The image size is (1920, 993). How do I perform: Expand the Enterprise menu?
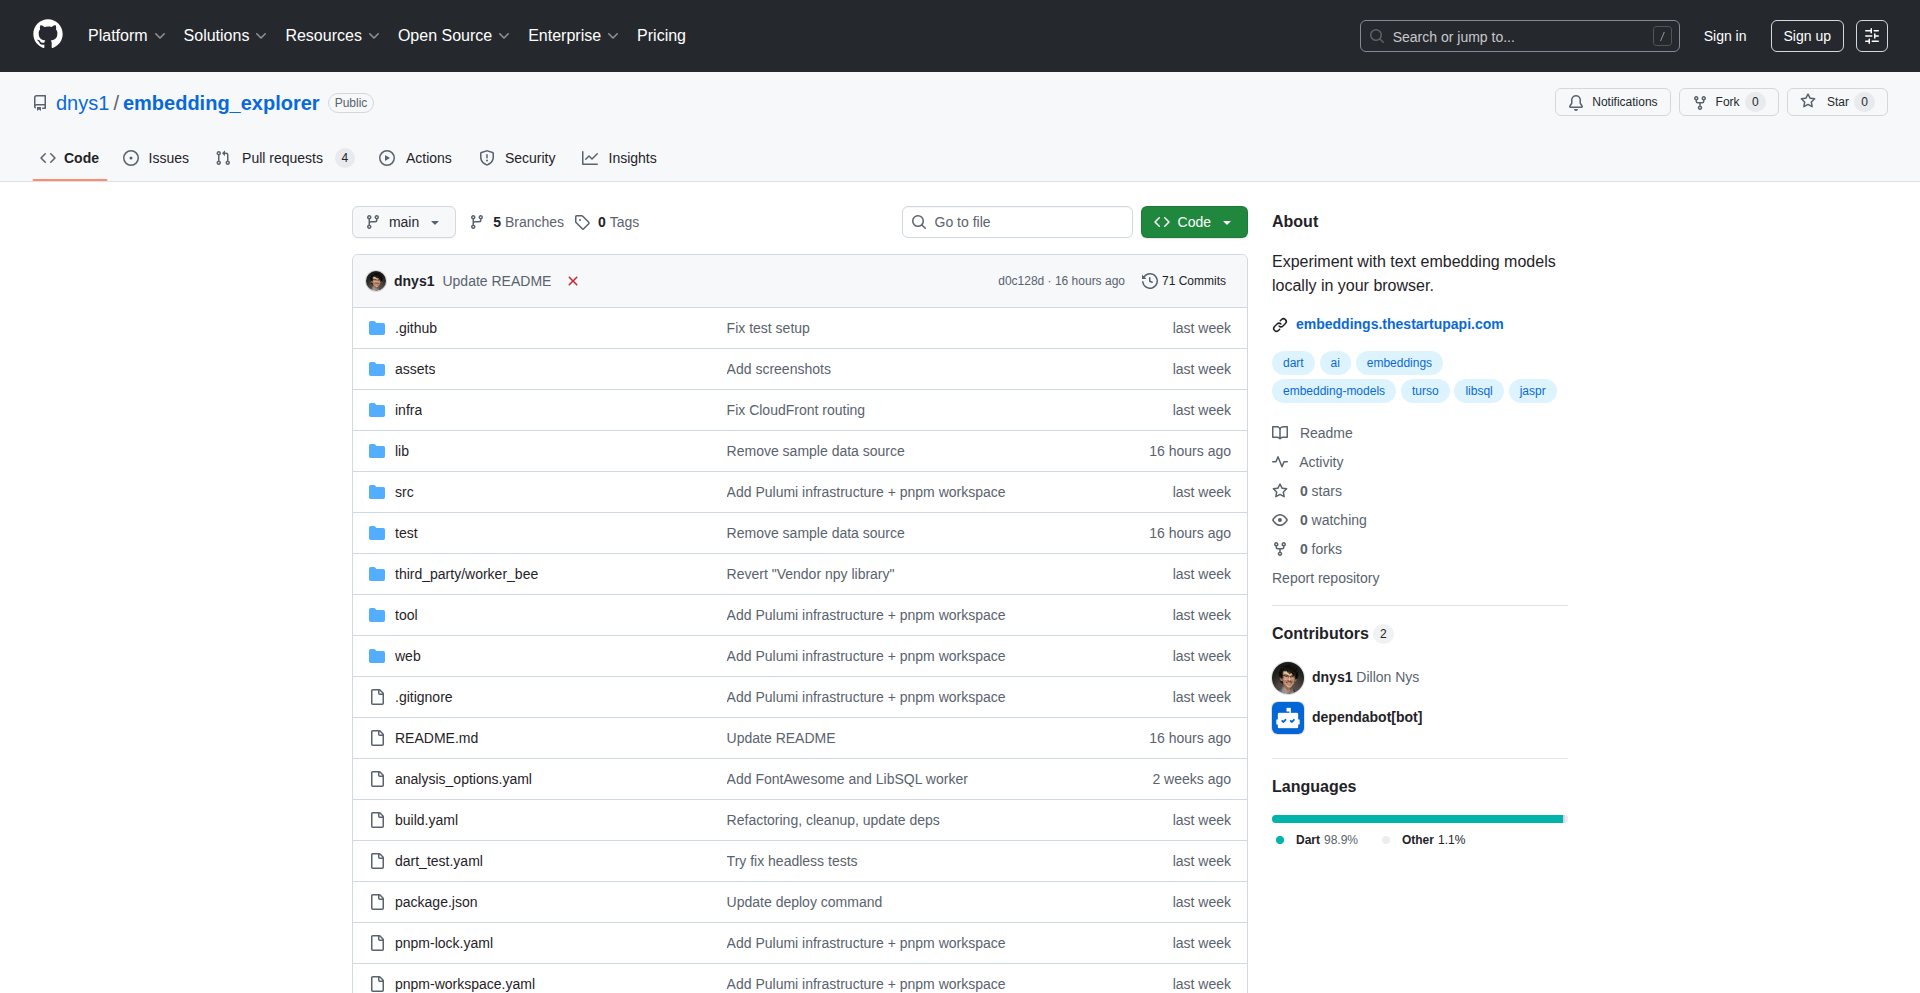point(573,35)
